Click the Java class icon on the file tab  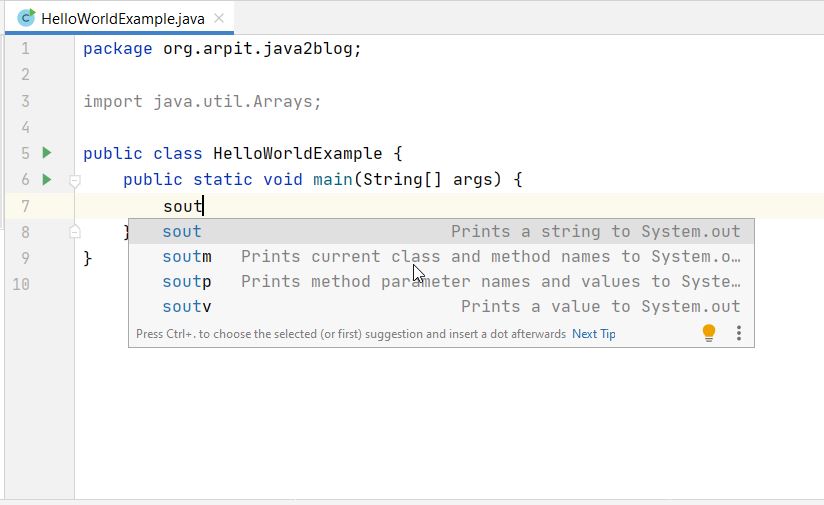pos(26,17)
